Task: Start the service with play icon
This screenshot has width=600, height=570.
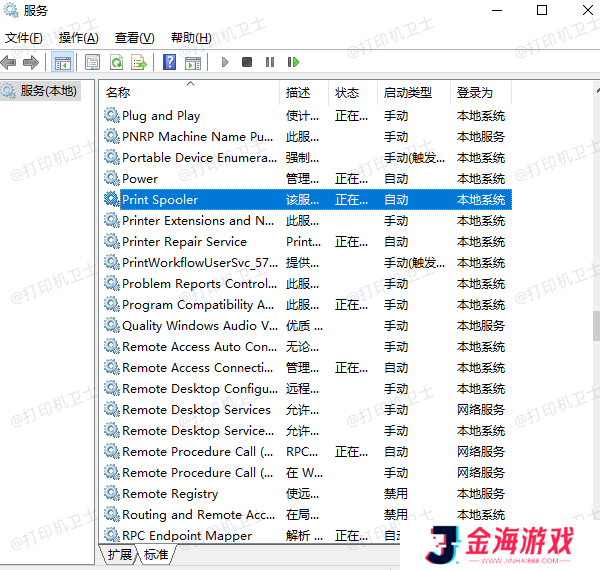Action: (225, 62)
